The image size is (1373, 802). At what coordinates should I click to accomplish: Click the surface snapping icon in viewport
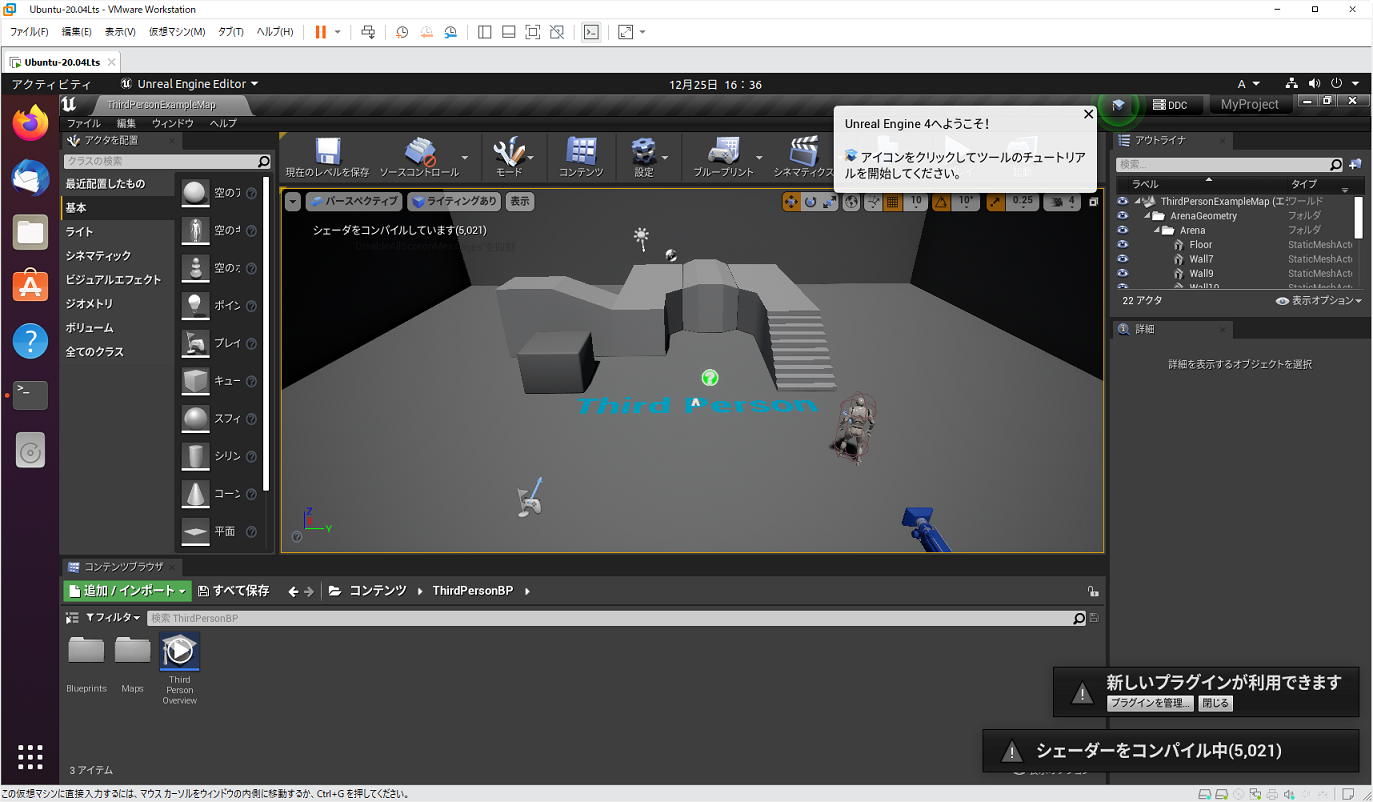click(x=874, y=202)
